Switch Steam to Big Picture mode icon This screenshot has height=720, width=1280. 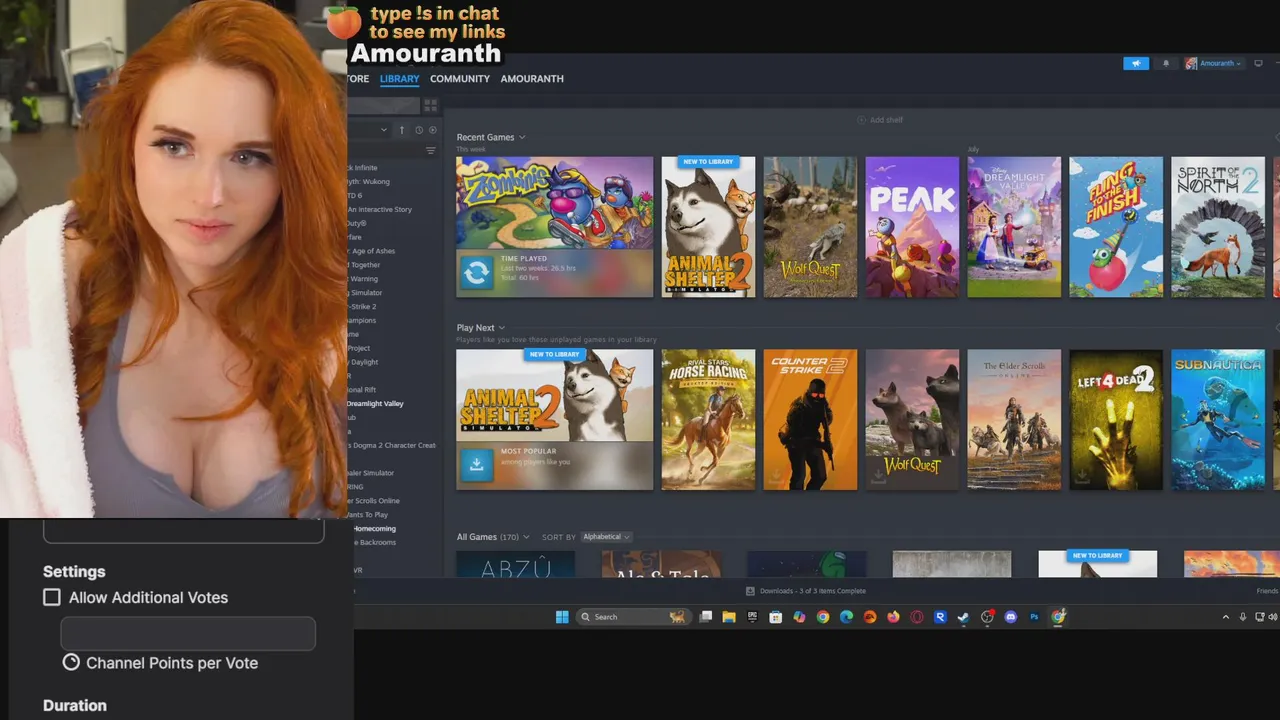point(1258,63)
